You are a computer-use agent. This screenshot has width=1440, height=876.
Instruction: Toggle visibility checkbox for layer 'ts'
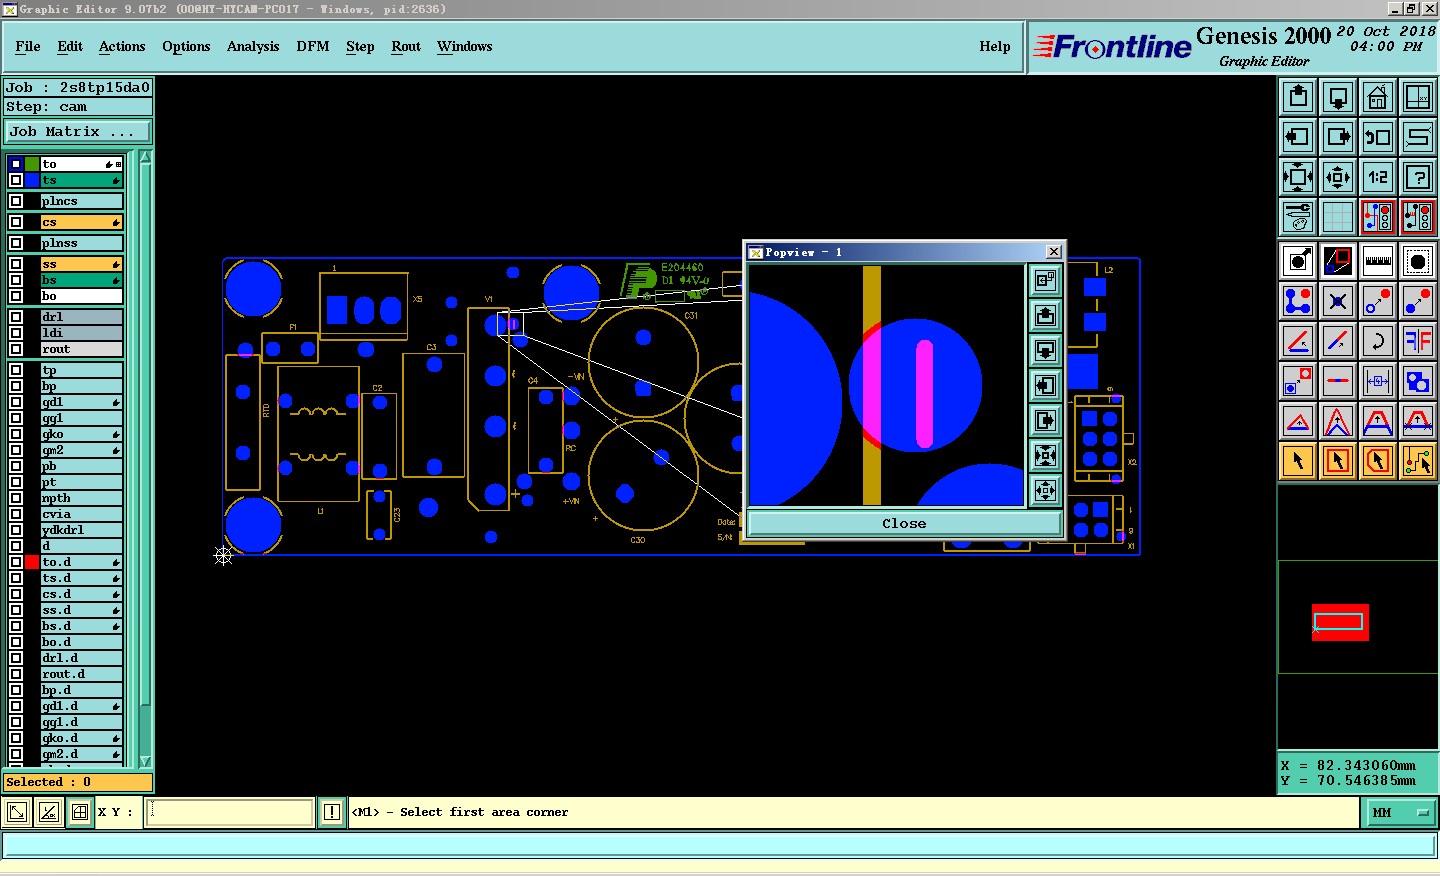pos(16,180)
